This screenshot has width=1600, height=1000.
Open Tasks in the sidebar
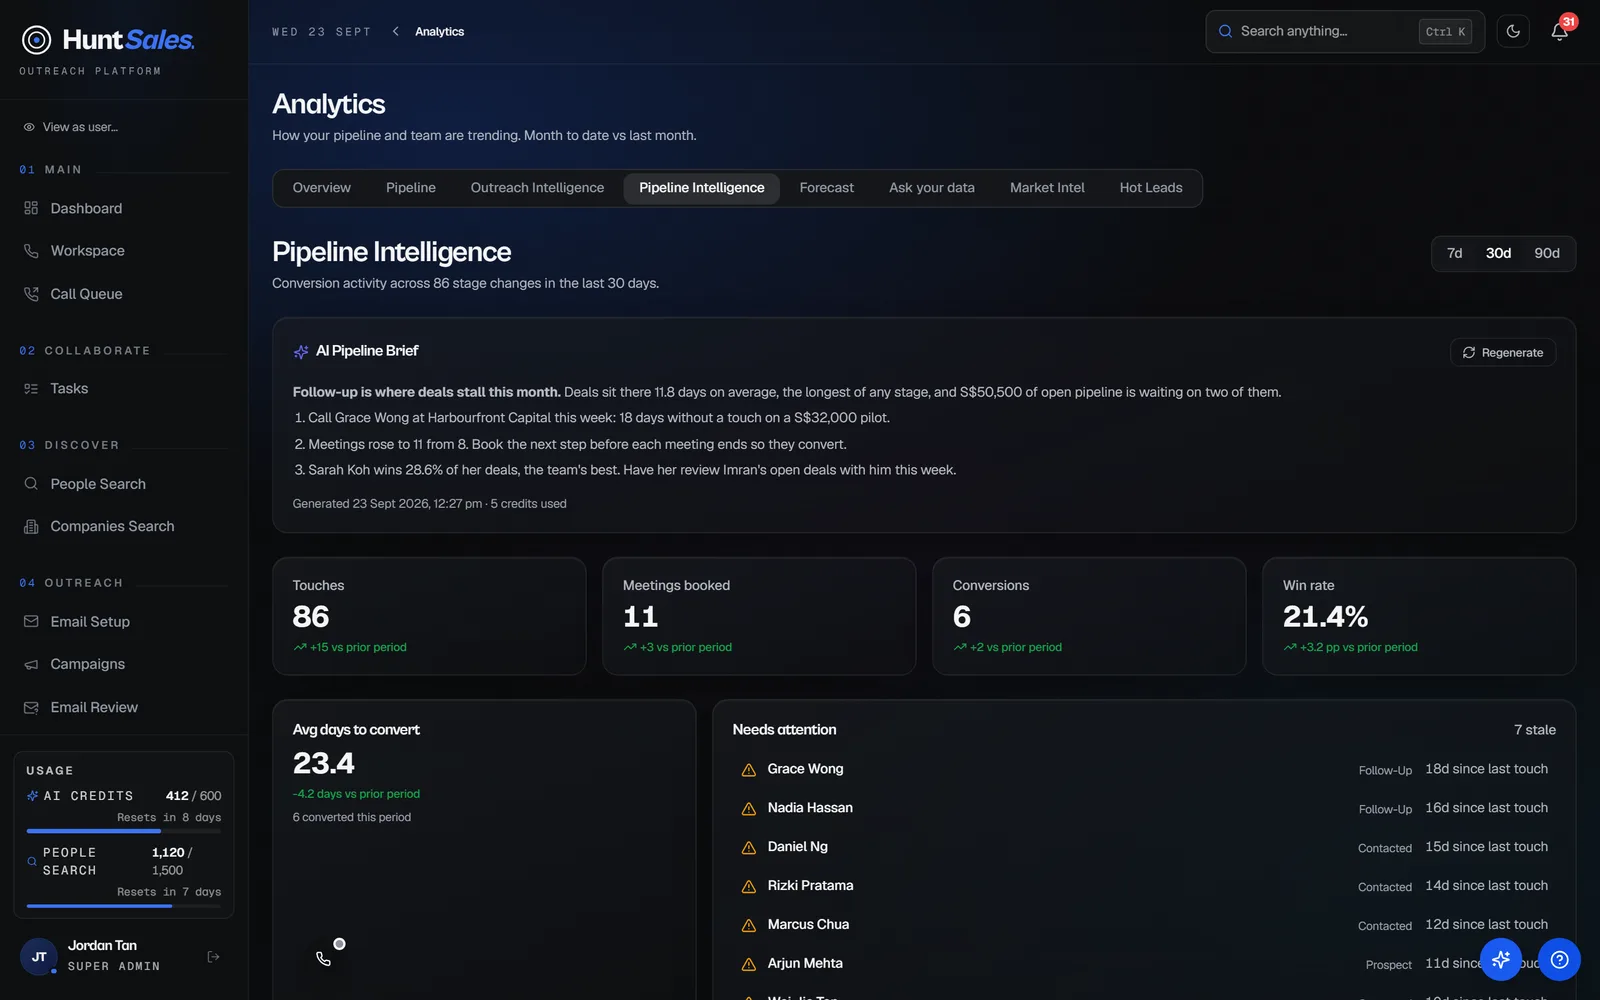124,389
